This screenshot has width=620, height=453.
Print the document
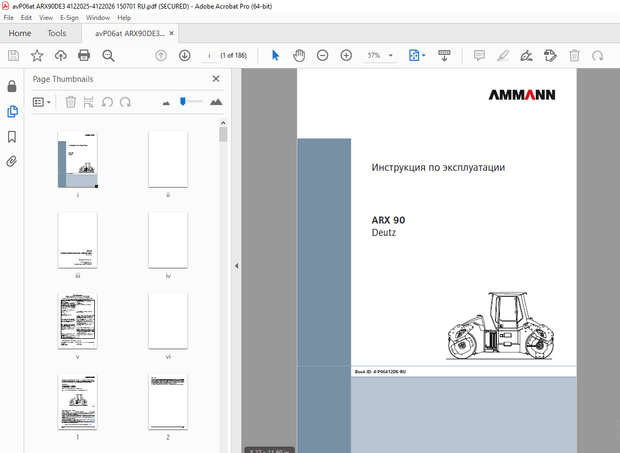pyautogui.click(x=84, y=55)
